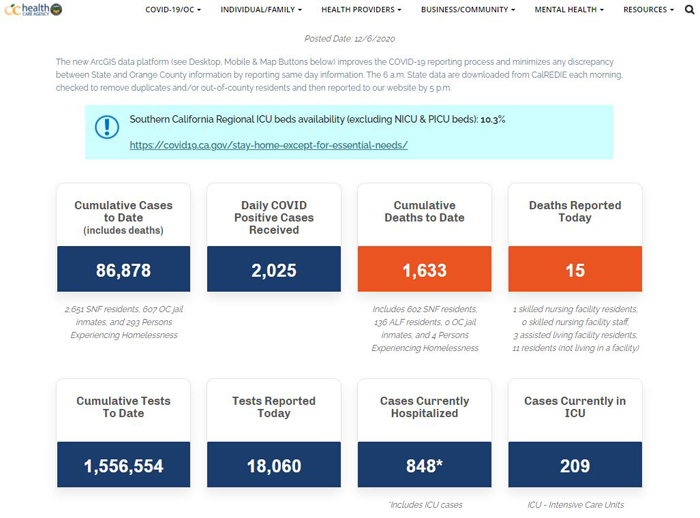This screenshot has width=700, height=518.
Task: Click the 2,025 daily cases value
Action: 274,270
